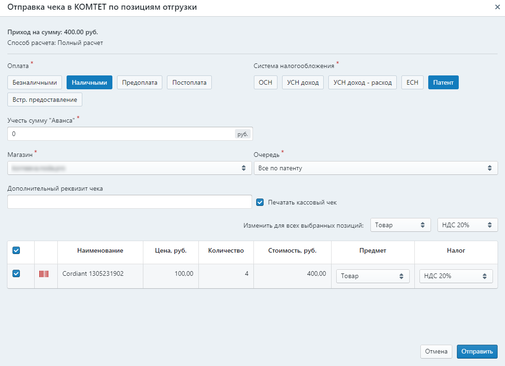
Task: Select Встр. предоставление payment option
Action: (45, 100)
